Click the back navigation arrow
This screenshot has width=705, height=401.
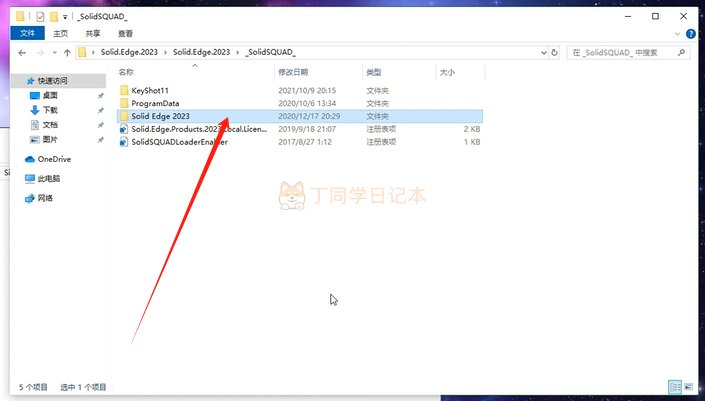[x=22, y=53]
